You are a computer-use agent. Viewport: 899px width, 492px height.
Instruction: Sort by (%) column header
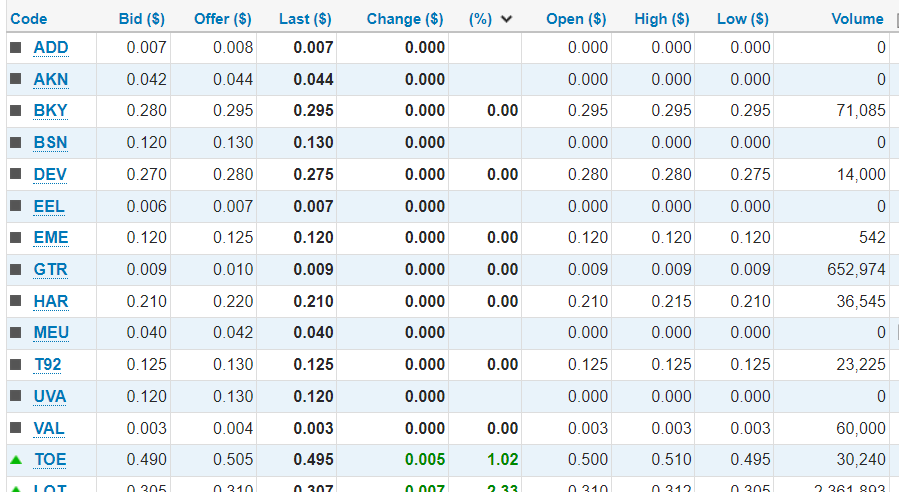(x=480, y=19)
